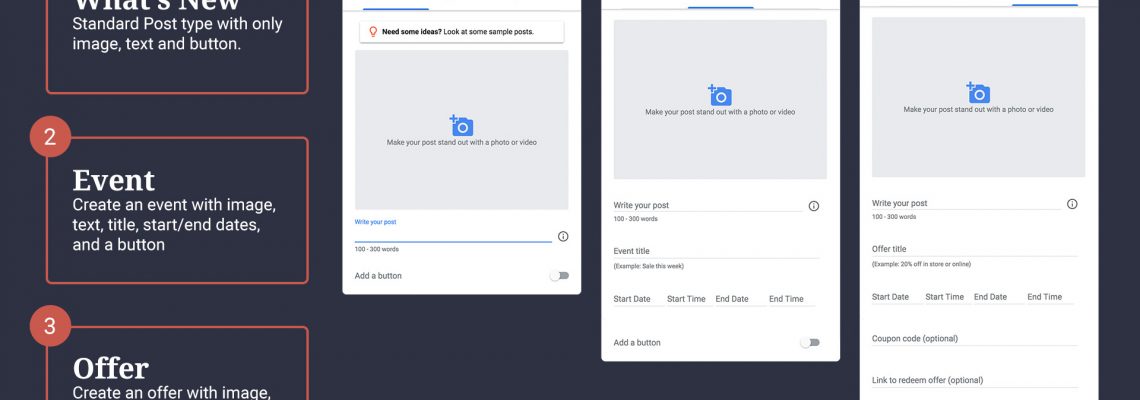The height and width of the screenshot is (400, 1140).
Task: Open the End Time picker in the Event form
Action: point(786,299)
